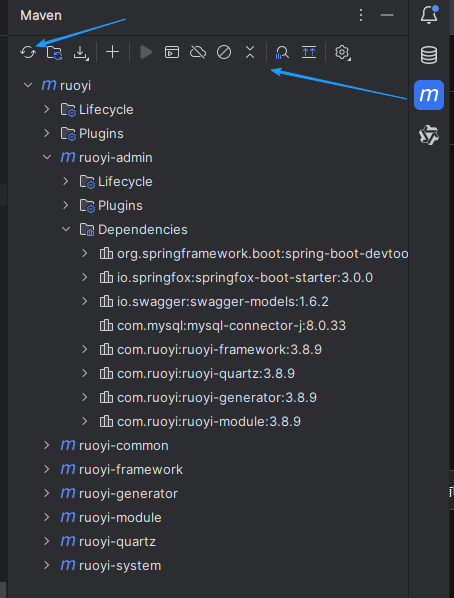Select io.springfox:springfox-boot-starter:3.0.0 row
This screenshot has height=598, width=454.
click(x=208, y=278)
